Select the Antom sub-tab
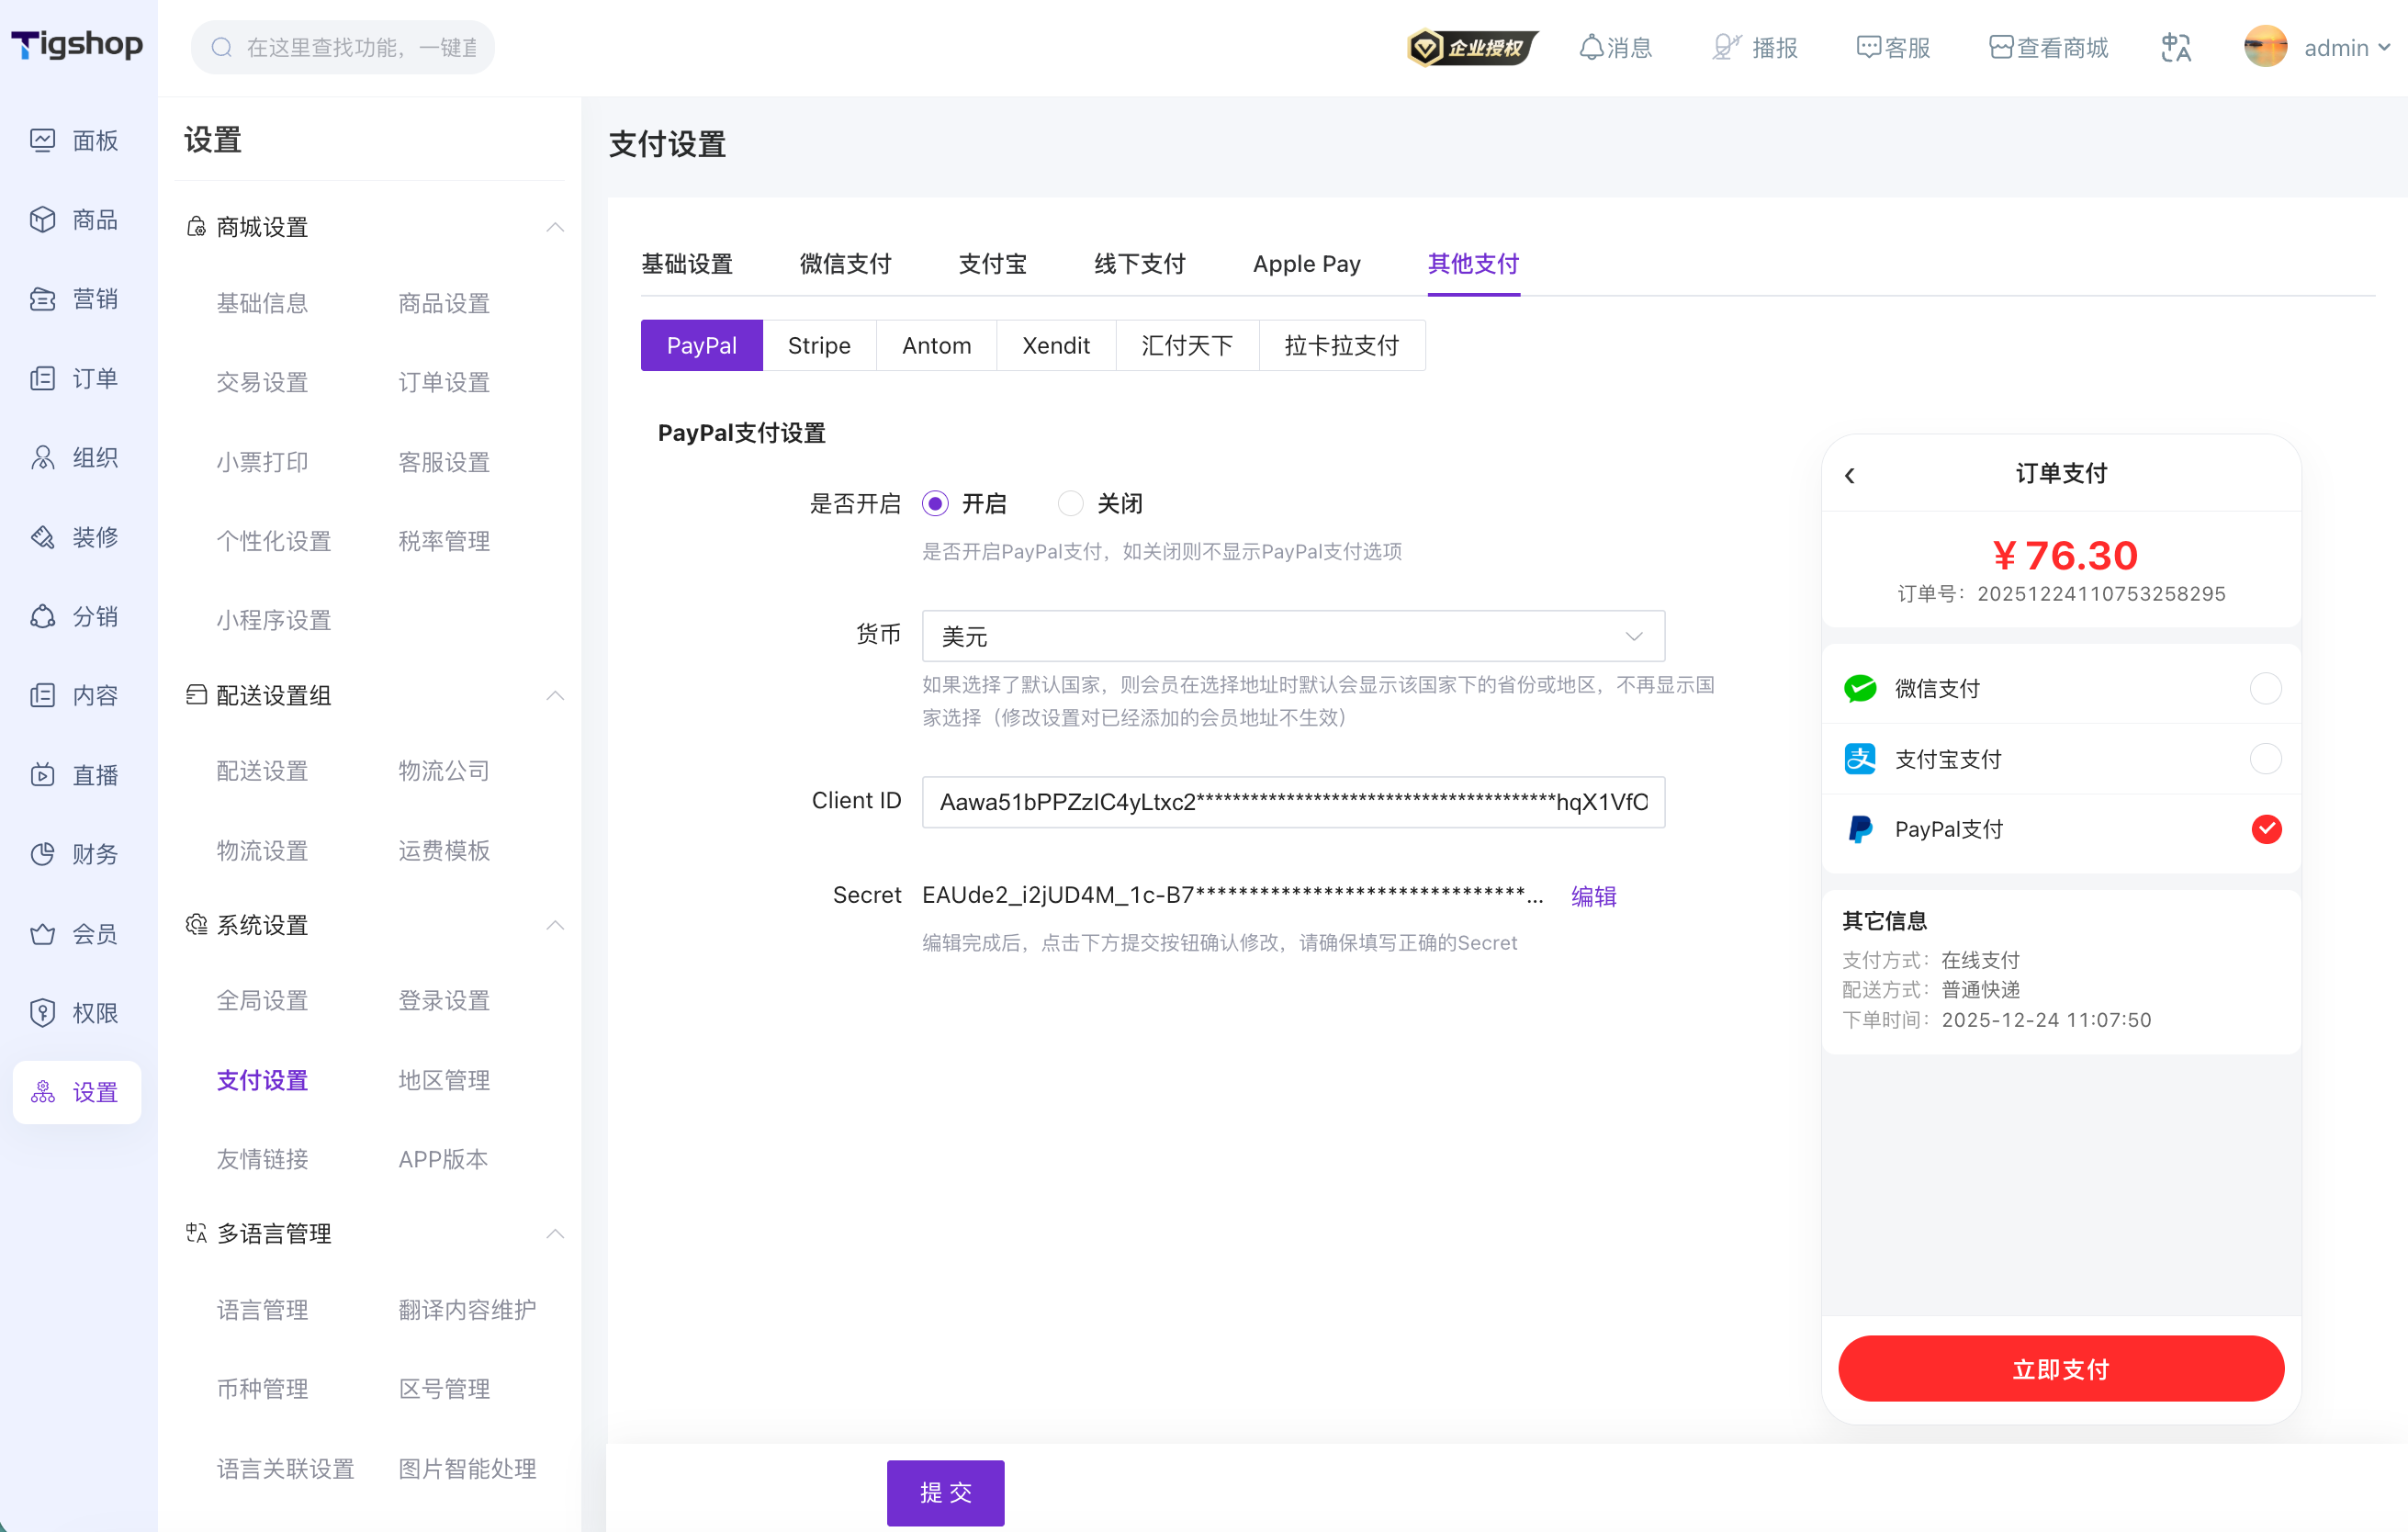 coord(936,345)
